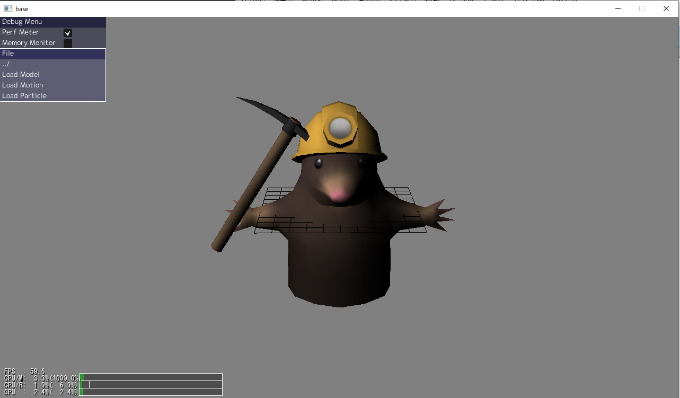Click the Perf Meter label row
The height and width of the screenshot is (398, 680).
(53, 33)
